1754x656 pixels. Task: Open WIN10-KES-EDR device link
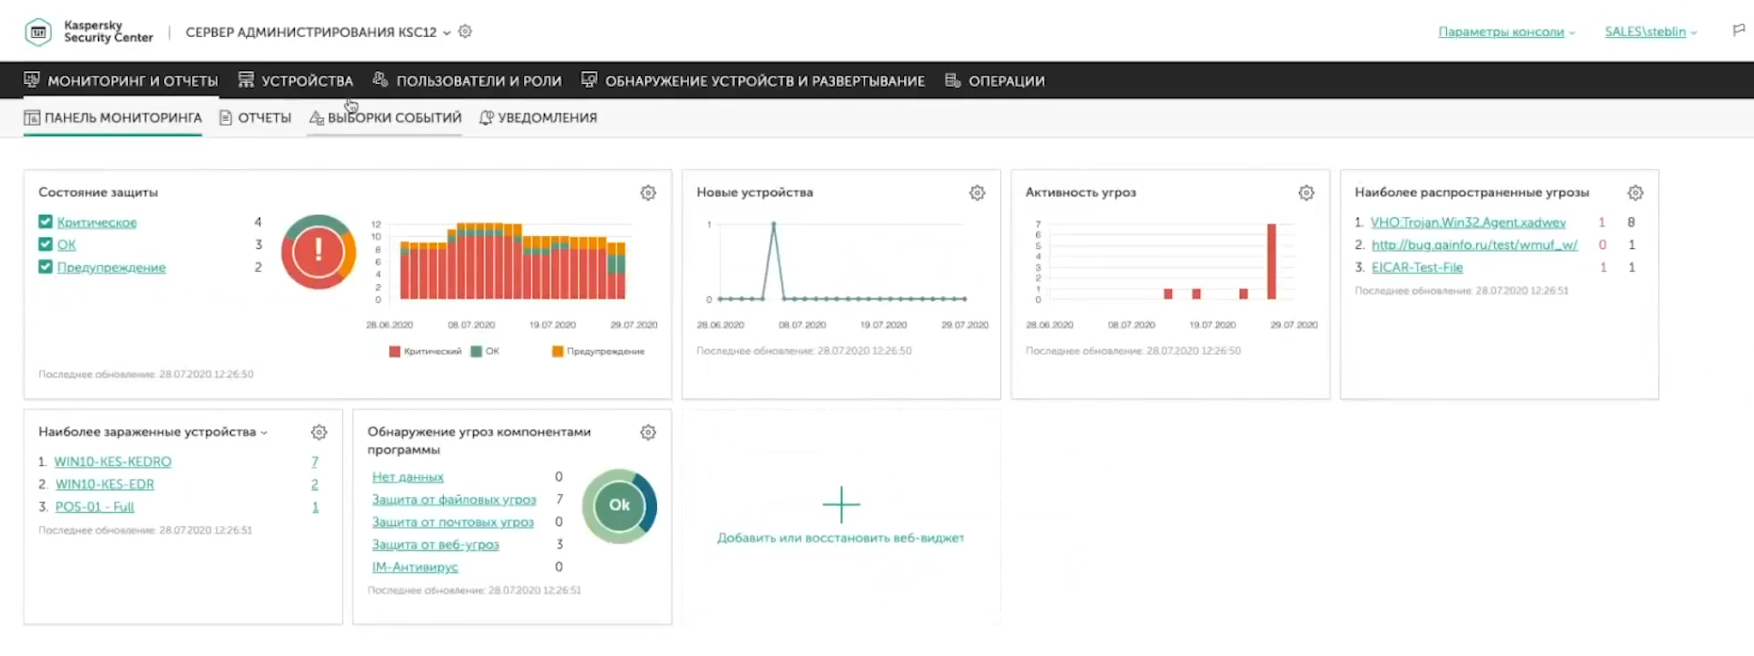coord(104,484)
